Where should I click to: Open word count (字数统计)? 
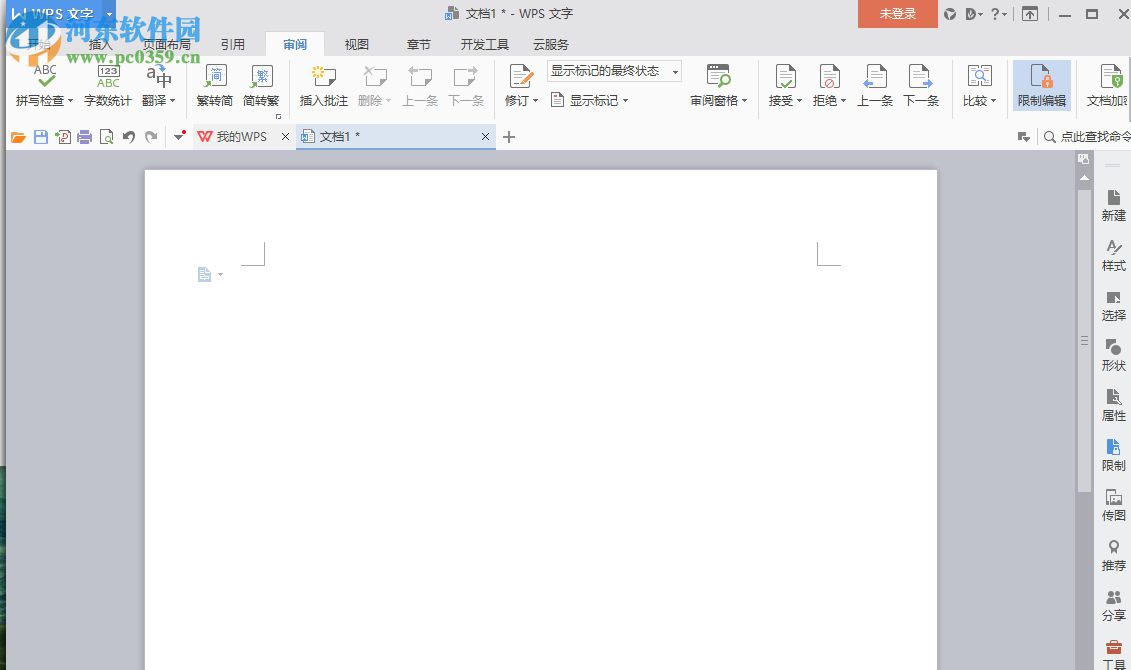[x=108, y=85]
